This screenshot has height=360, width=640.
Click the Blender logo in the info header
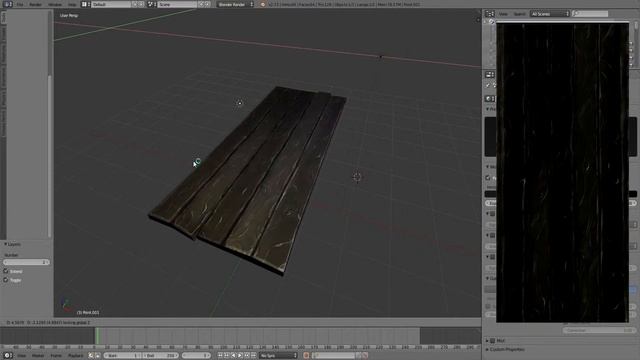[x=262, y=4]
